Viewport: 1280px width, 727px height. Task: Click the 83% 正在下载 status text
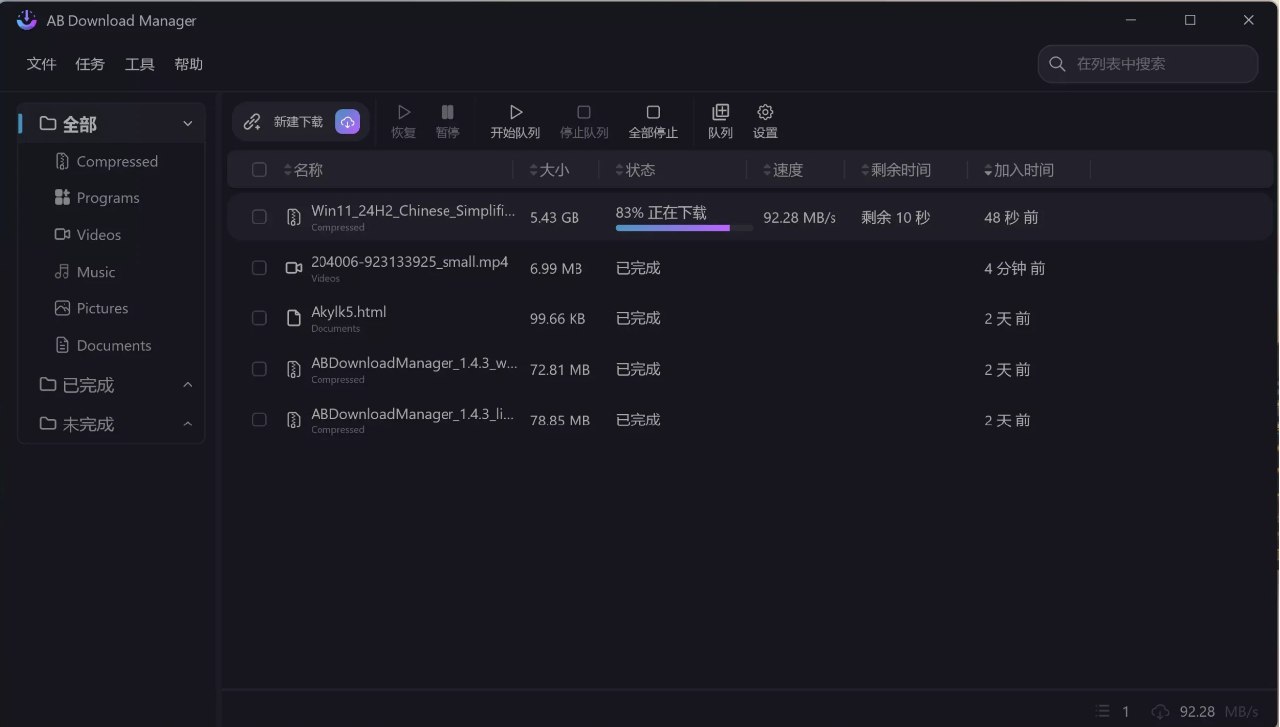[x=661, y=212]
